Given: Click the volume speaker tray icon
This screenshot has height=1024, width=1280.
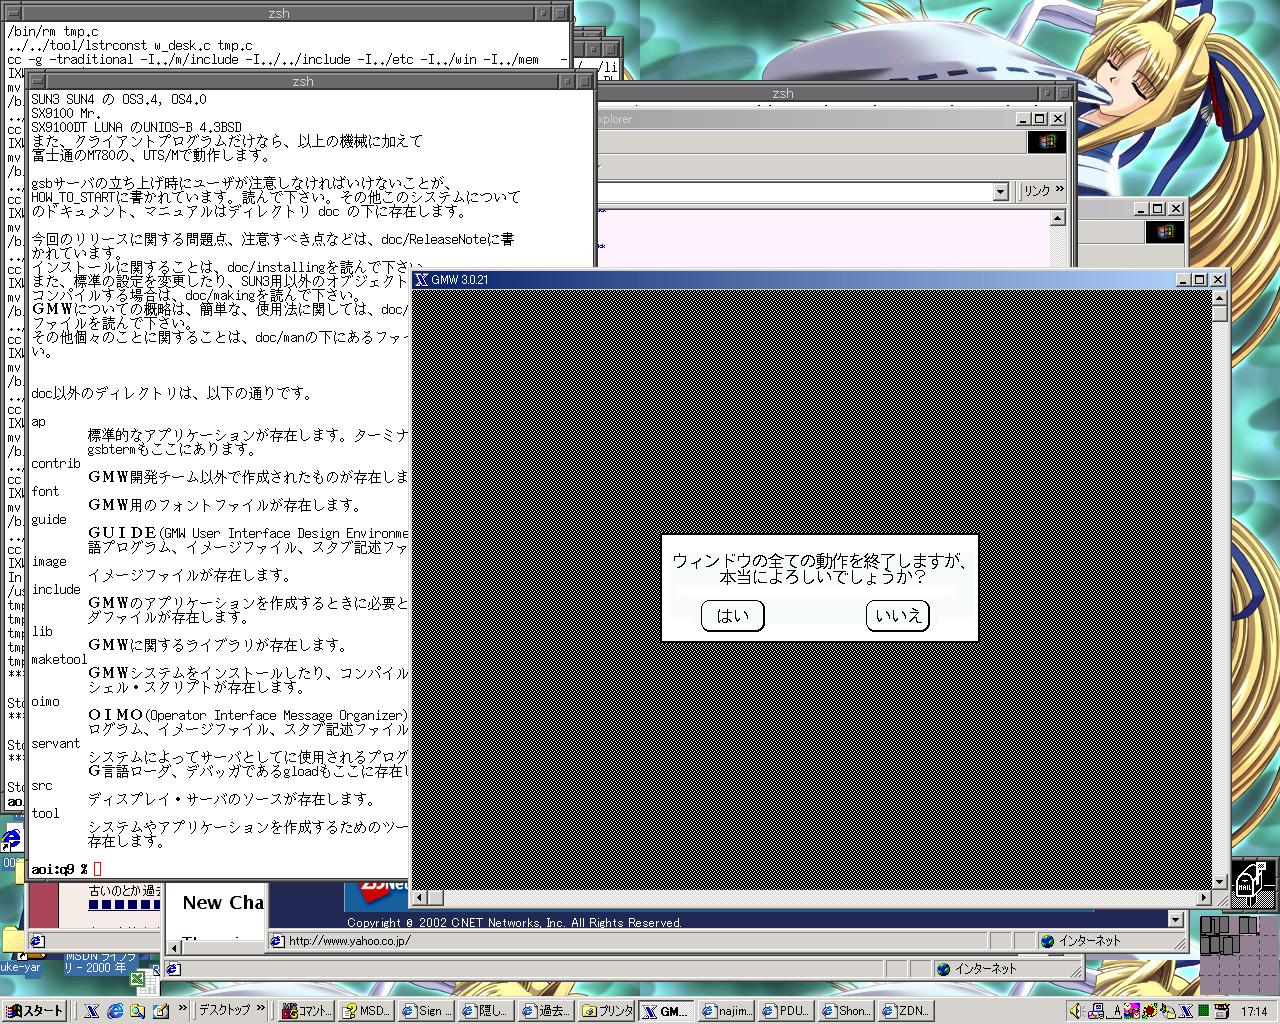Looking at the screenshot, I should coord(1078,1011).
